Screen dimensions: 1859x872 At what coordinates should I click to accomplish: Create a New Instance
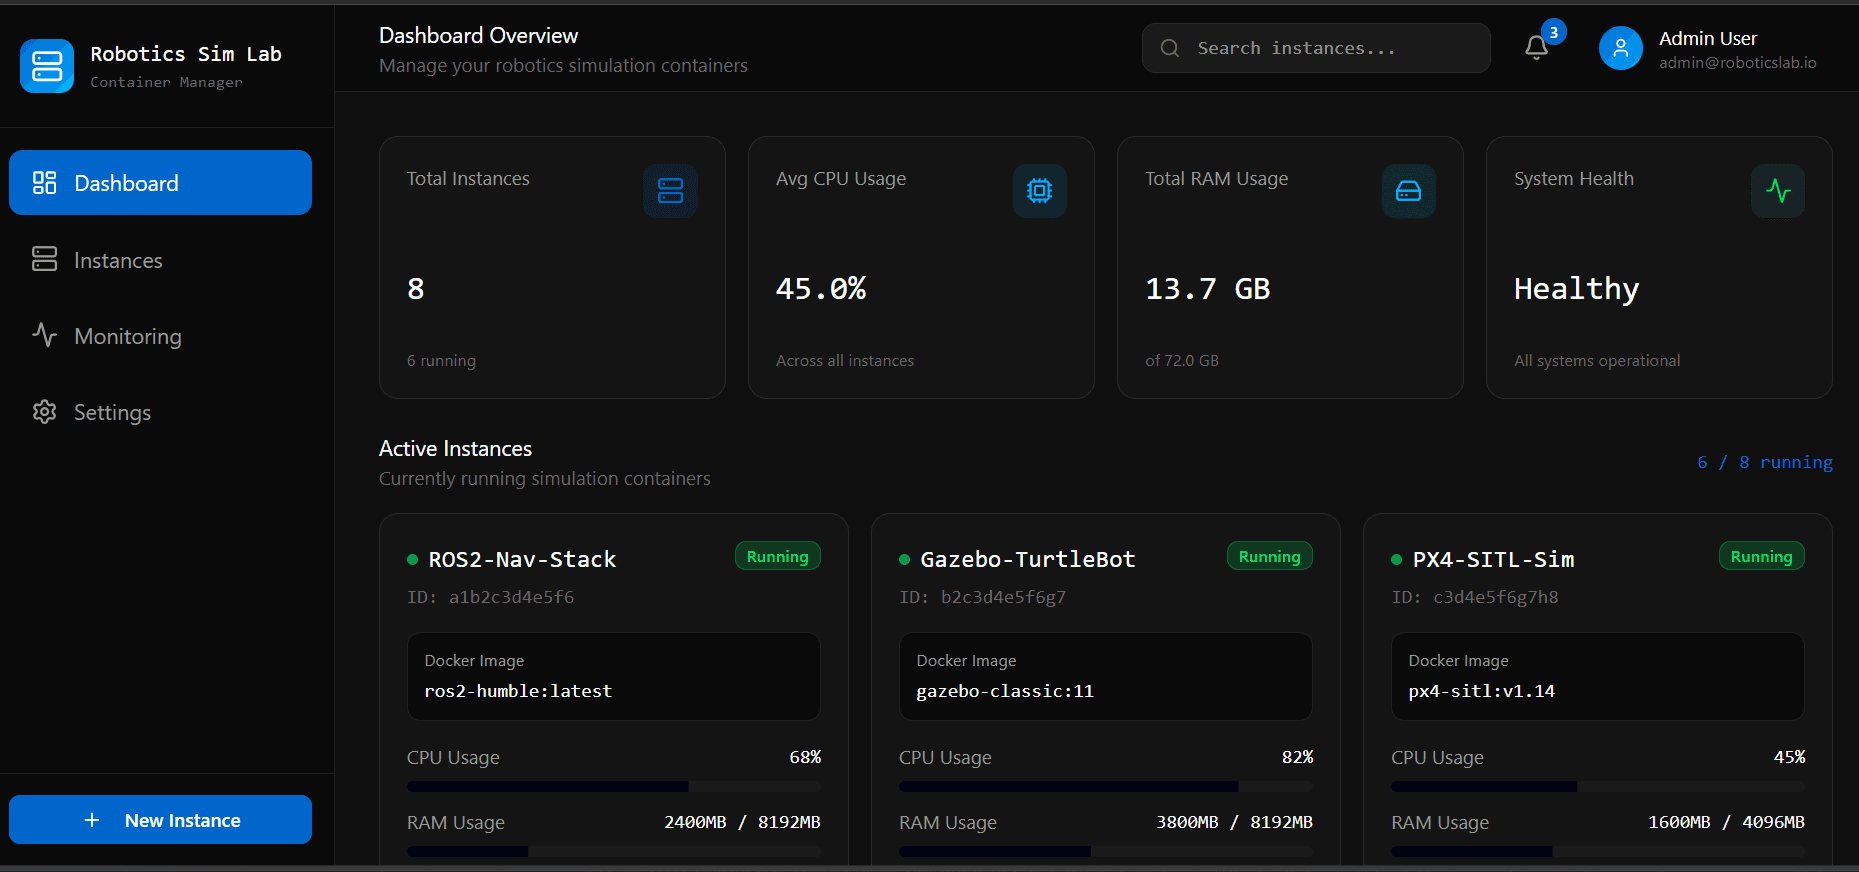pyautogui.click(x=160, y=820)
